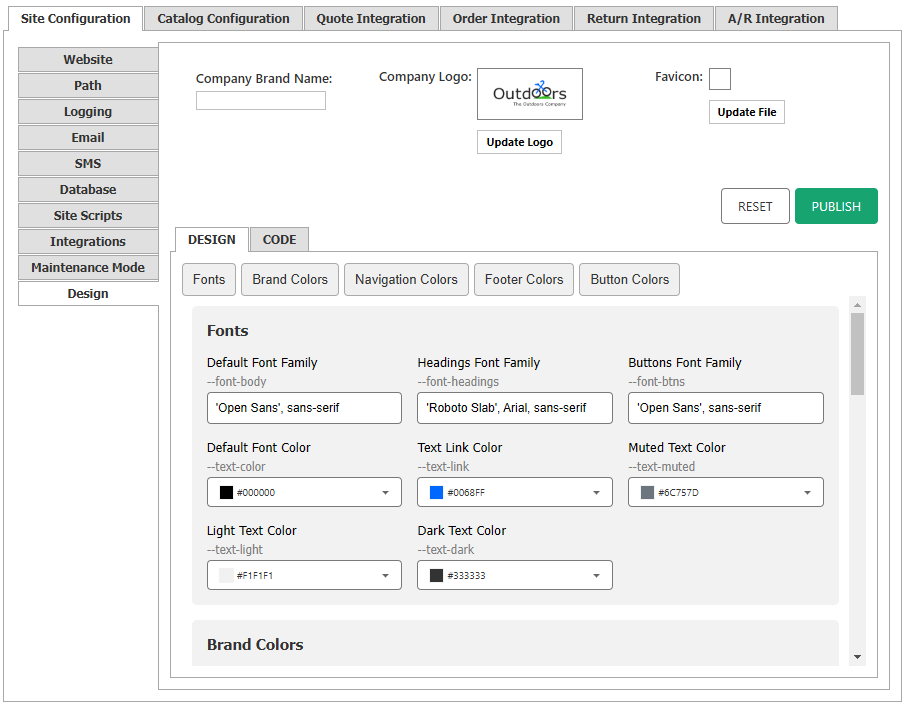910x713 pixels.
Task: Click the scrollbar up arrow
Action: coord(857,305)
